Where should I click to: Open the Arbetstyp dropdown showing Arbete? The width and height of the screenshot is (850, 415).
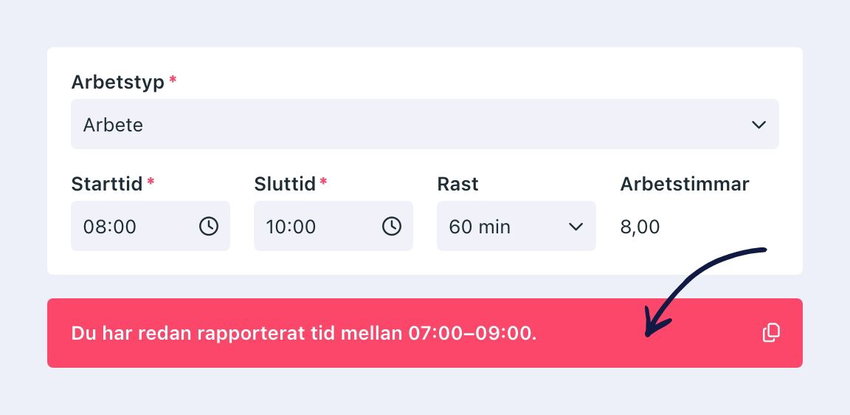click(x=425, y=124)
